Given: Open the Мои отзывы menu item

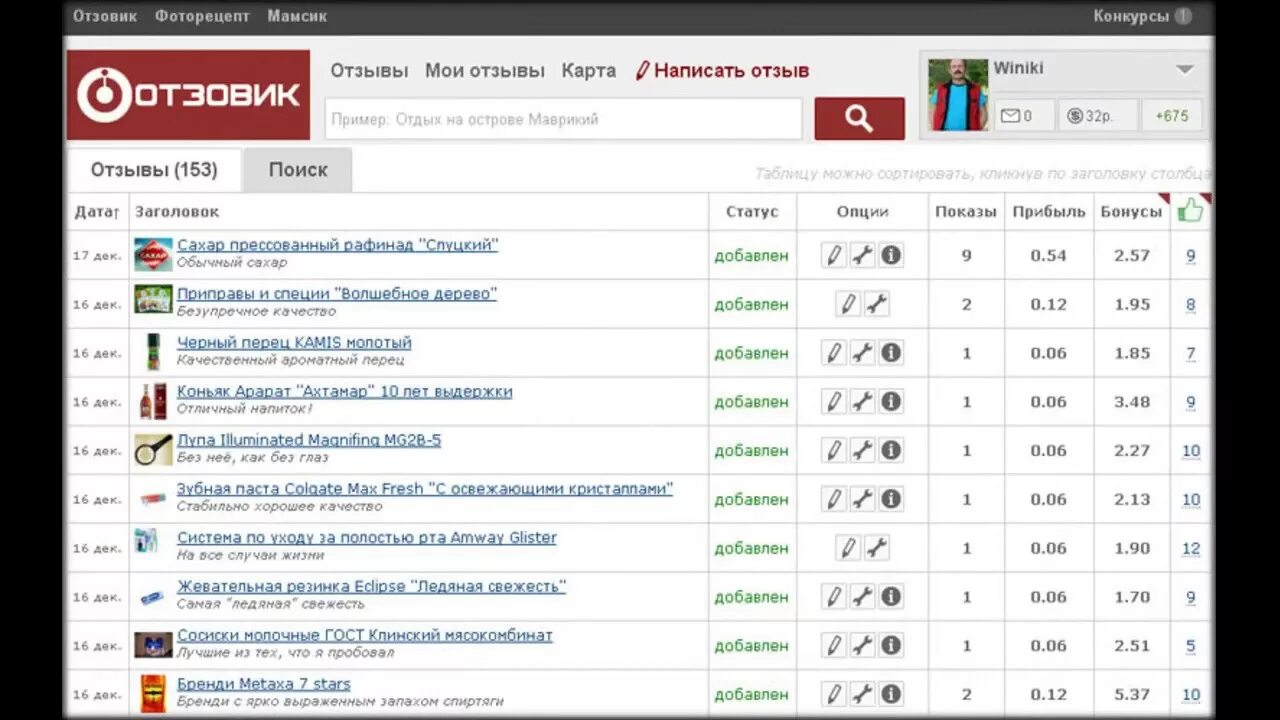Looking at the screenshot, I should click(485, 71).
